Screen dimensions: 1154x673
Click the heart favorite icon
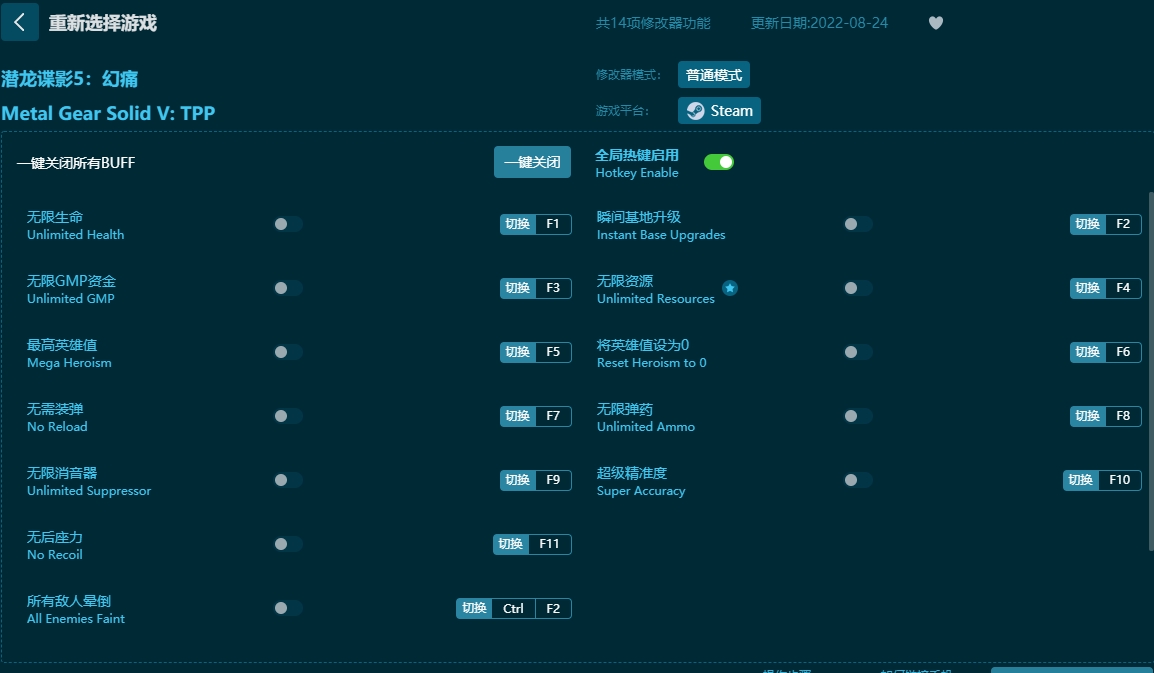tap(935, 23)
